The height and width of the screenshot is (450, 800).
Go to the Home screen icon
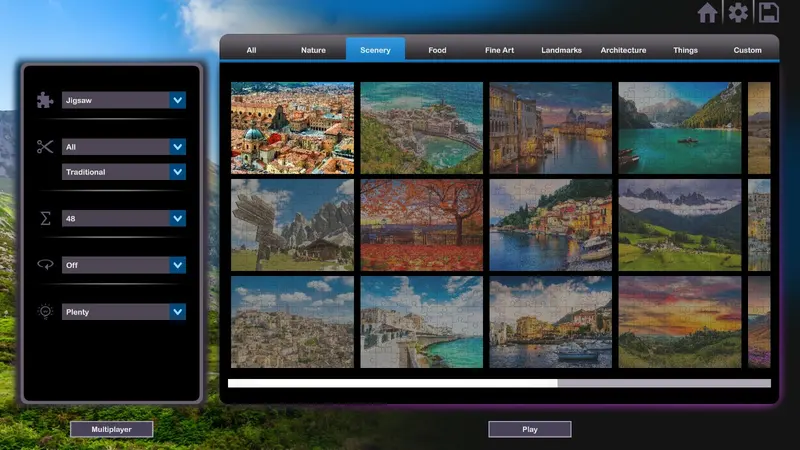pos(707,13)
